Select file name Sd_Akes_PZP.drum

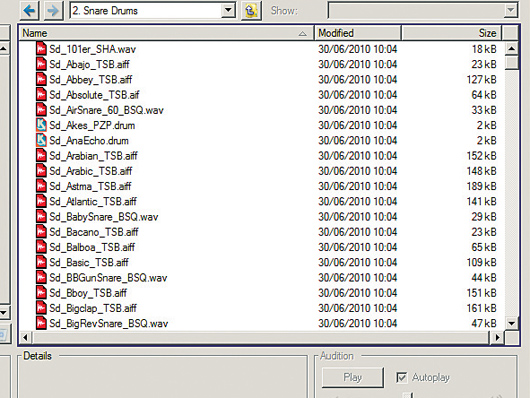coord(92,125)
